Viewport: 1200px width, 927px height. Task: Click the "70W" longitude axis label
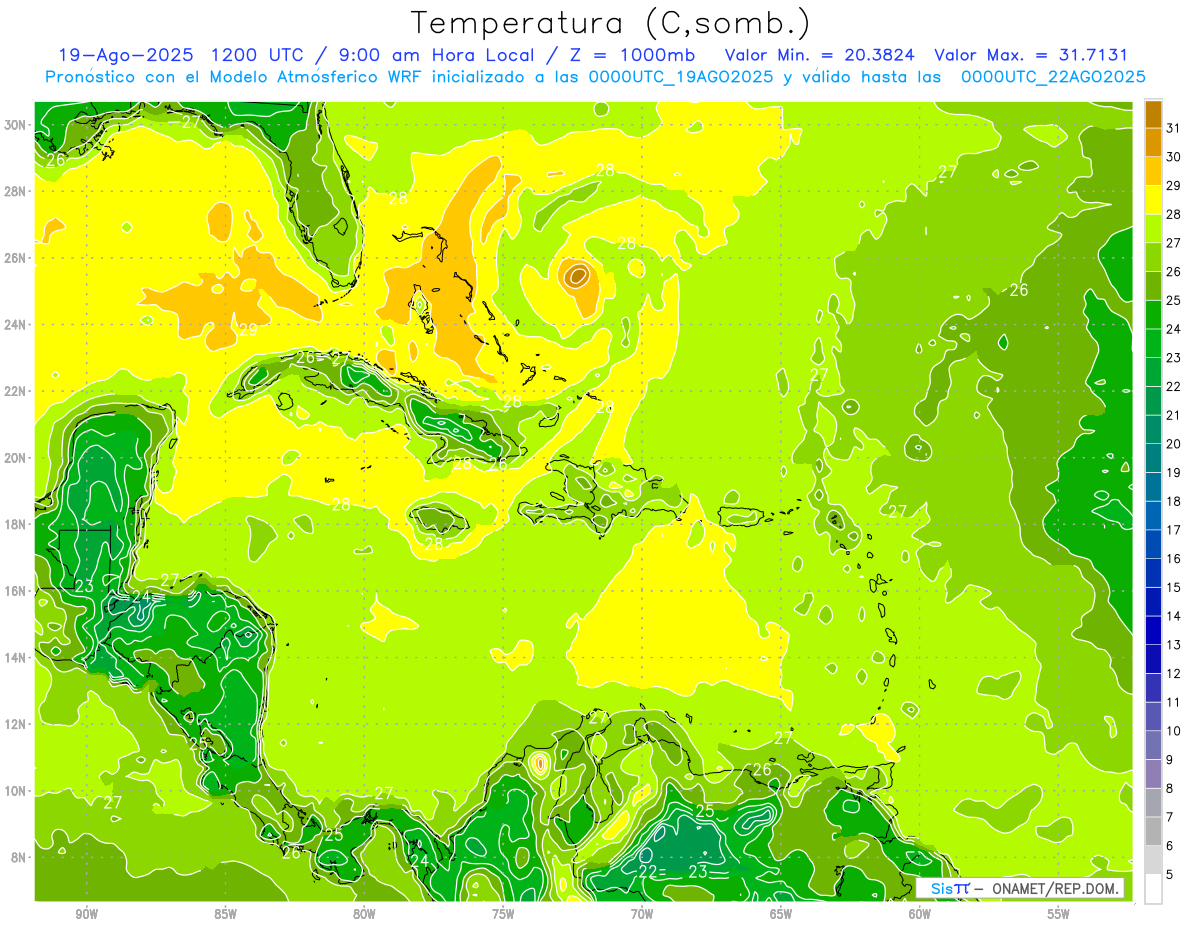pos(642,914)
